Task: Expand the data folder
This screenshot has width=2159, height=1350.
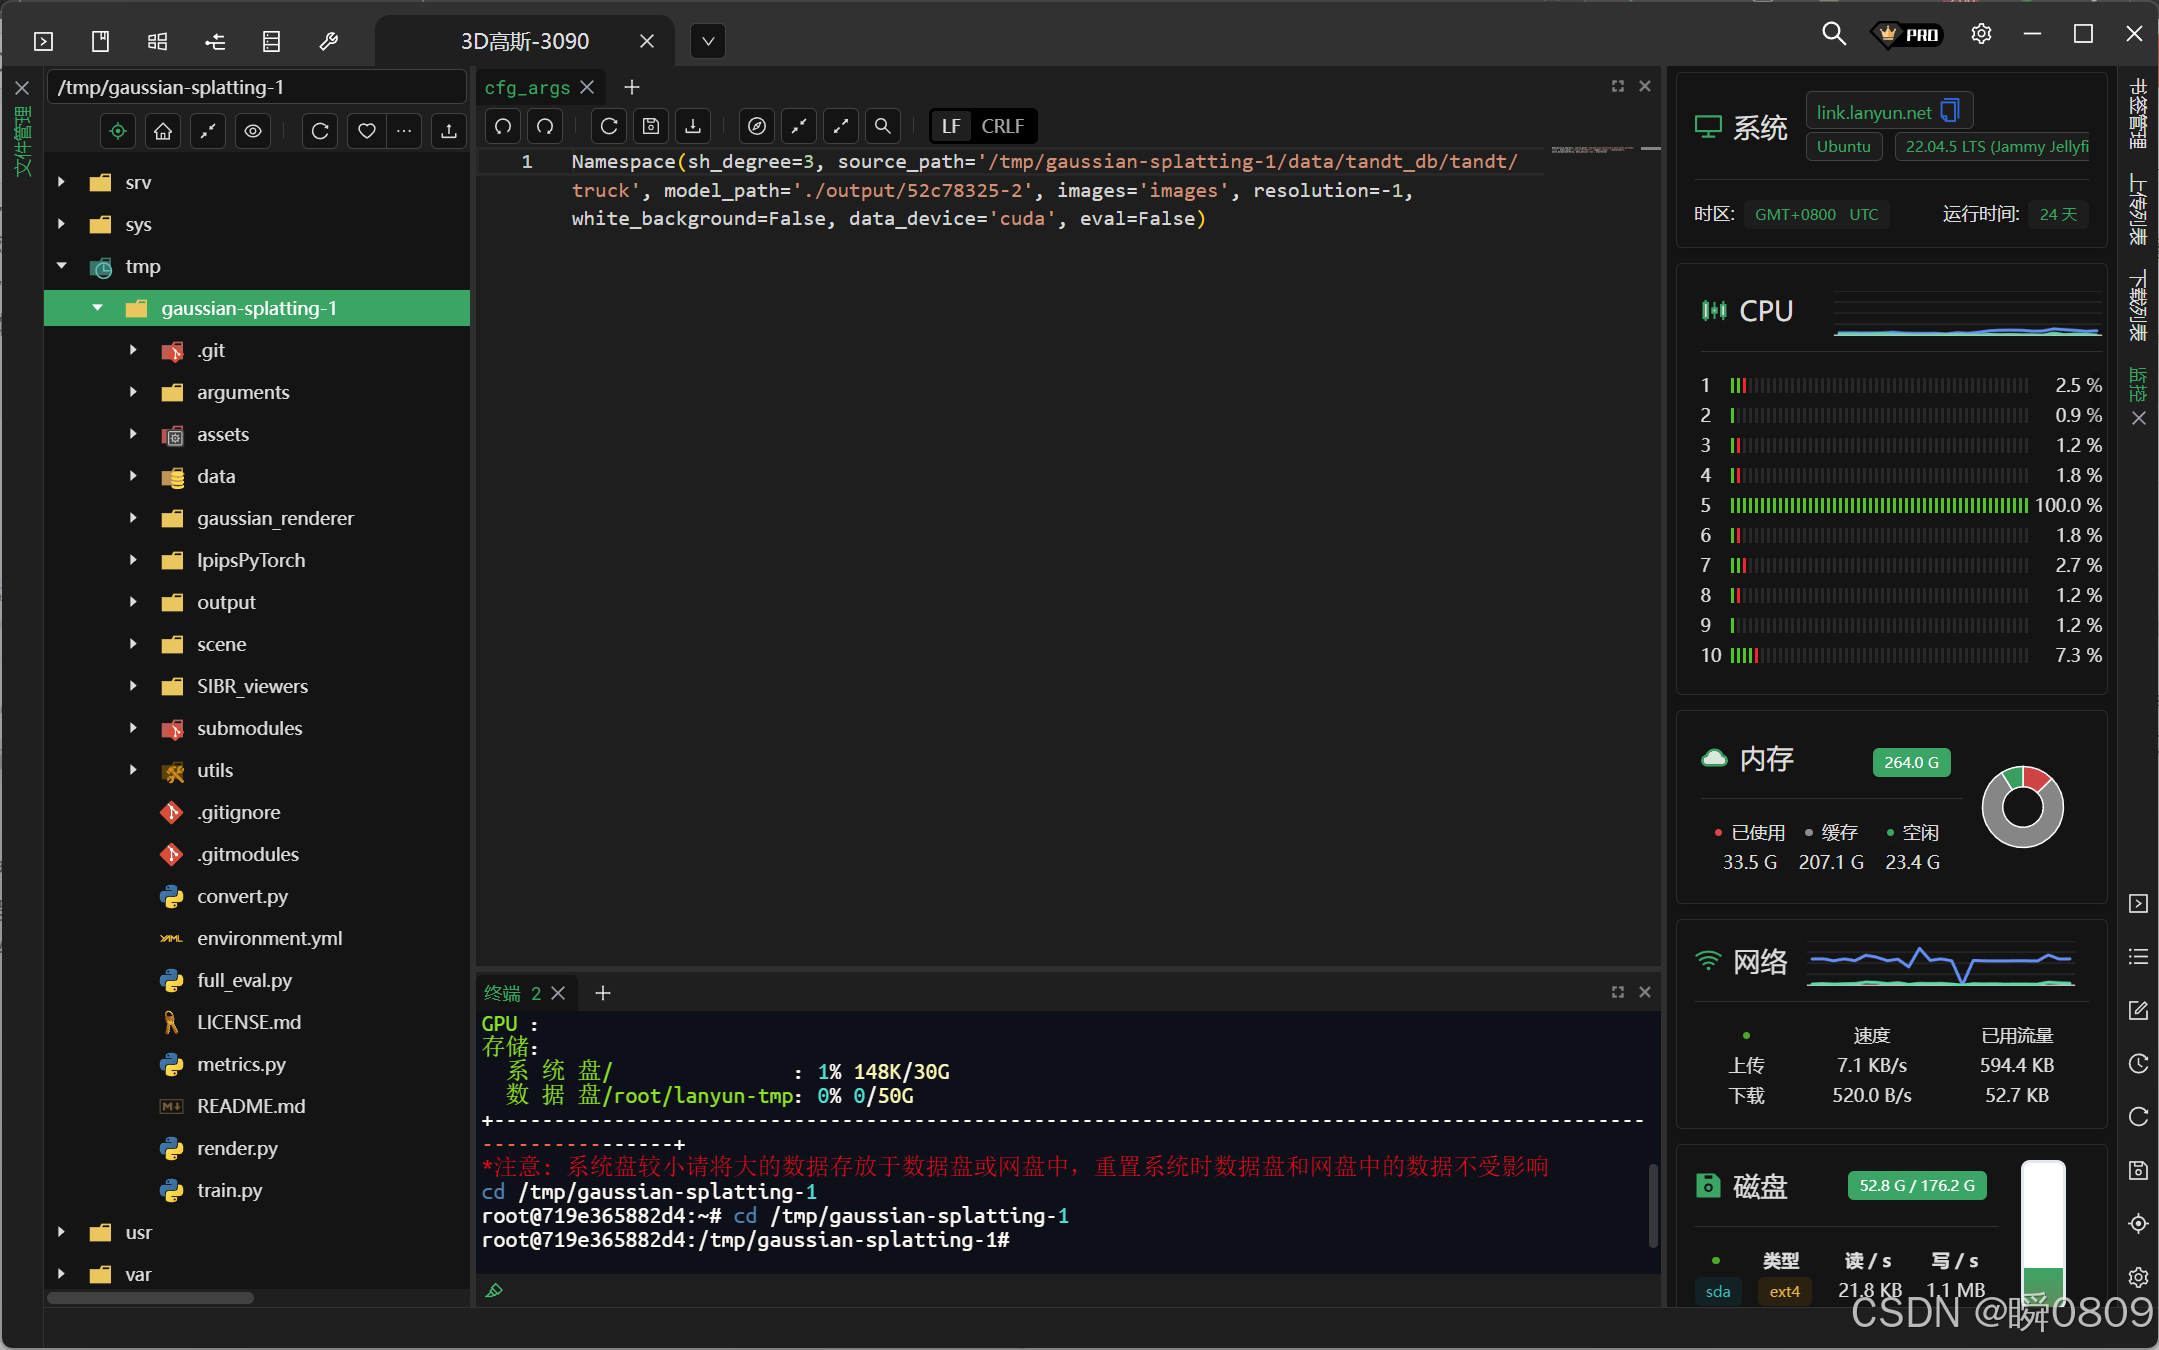Action: (x=133, y=476)
